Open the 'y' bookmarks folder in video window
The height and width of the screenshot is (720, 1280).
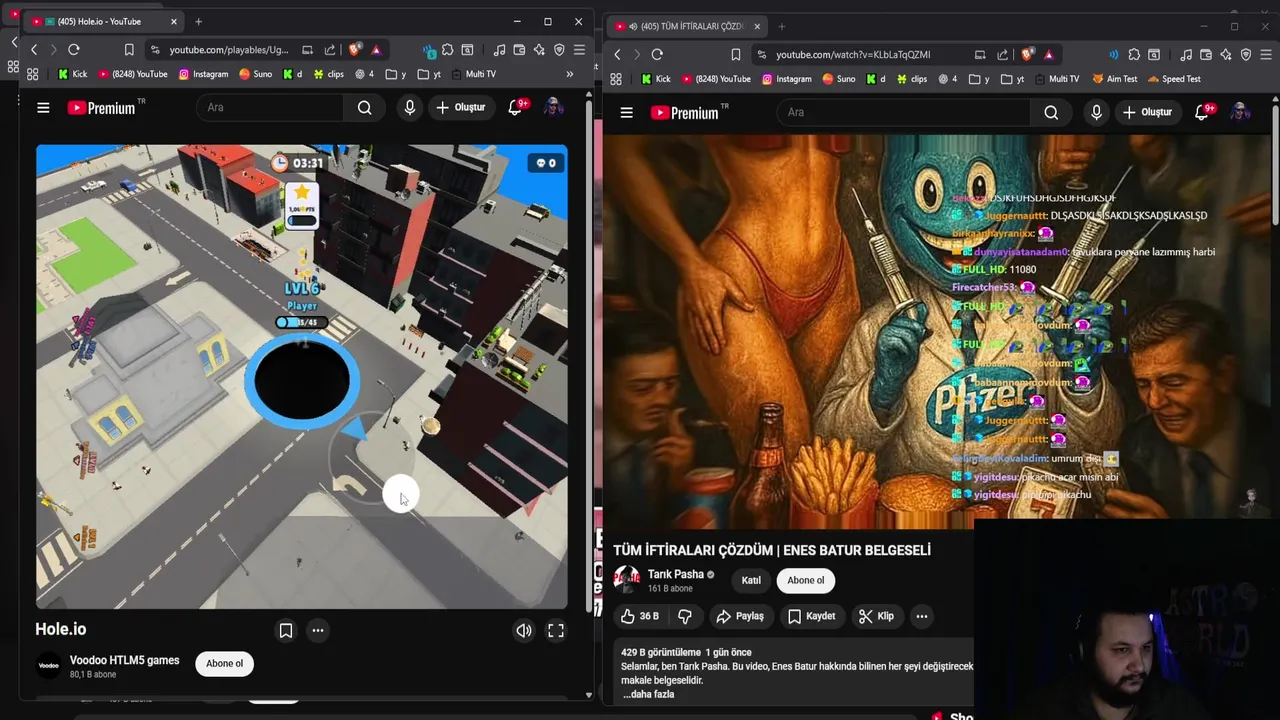pos(980,79)
